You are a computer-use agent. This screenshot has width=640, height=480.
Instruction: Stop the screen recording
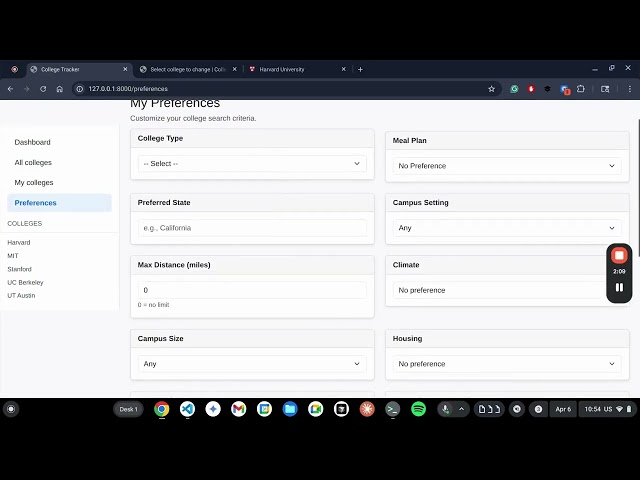pos(619,256)
